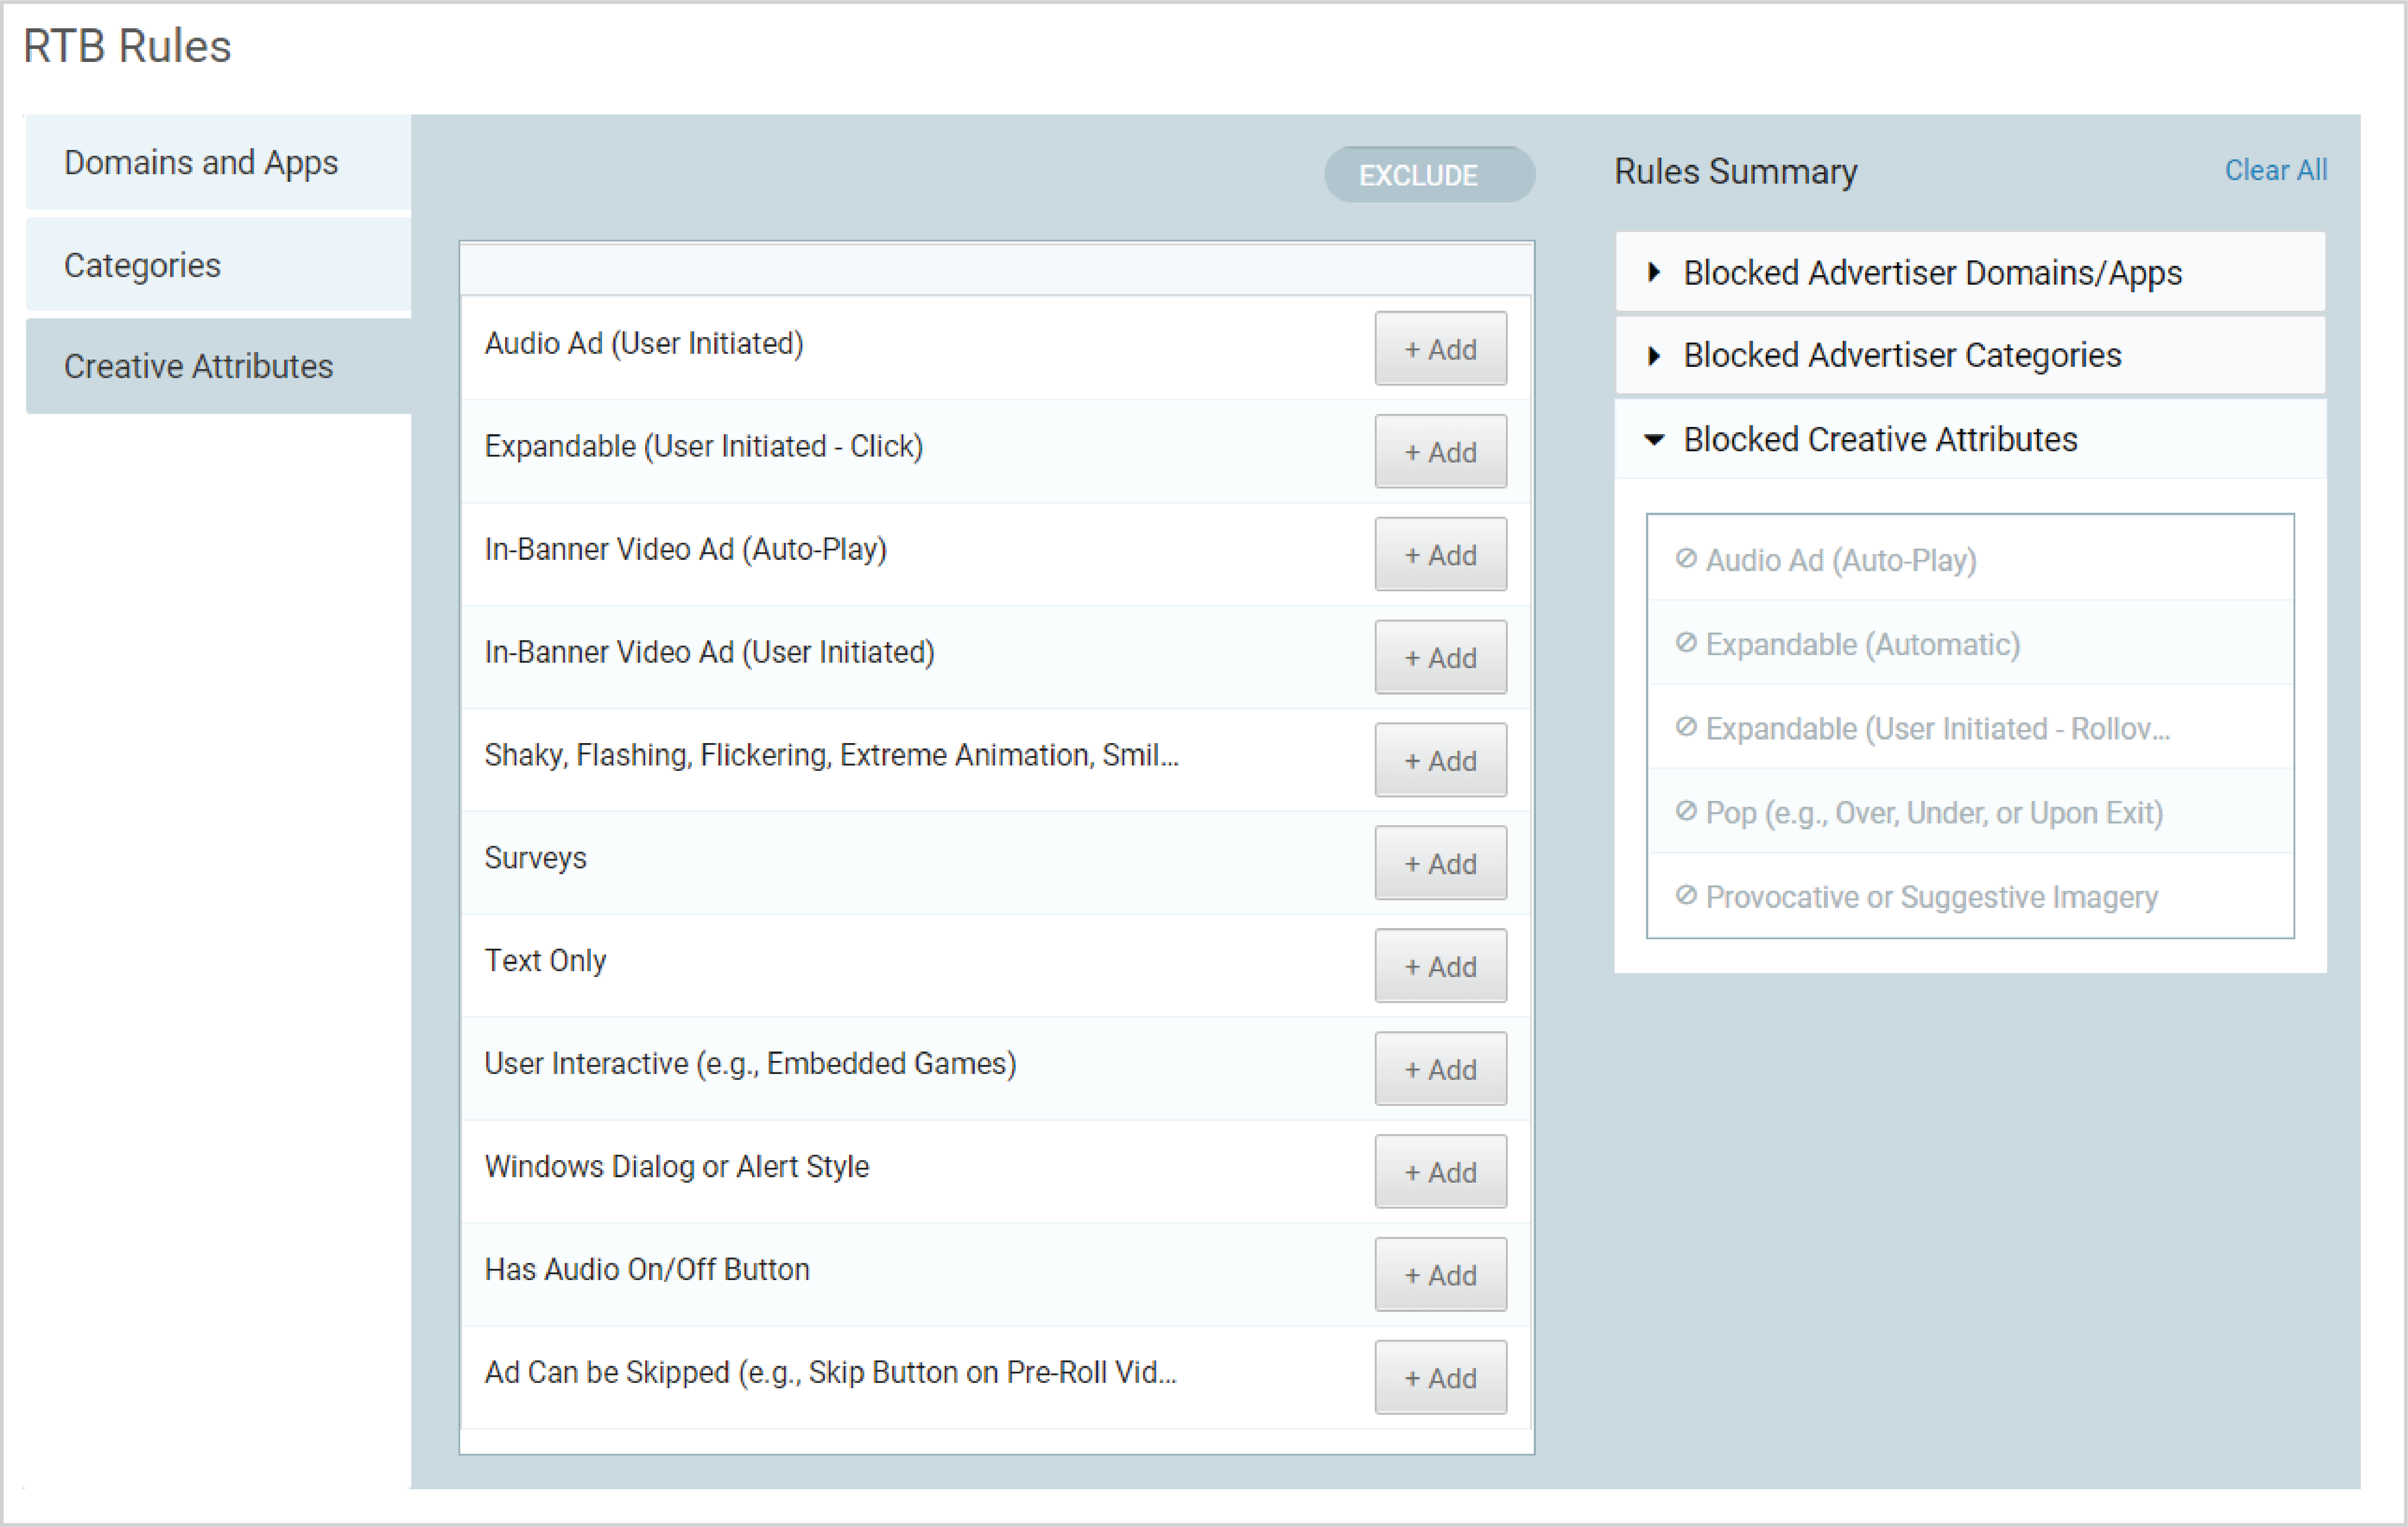Click block icon beside Pop (e.g., Over, Under...)

pos(1686,810)
